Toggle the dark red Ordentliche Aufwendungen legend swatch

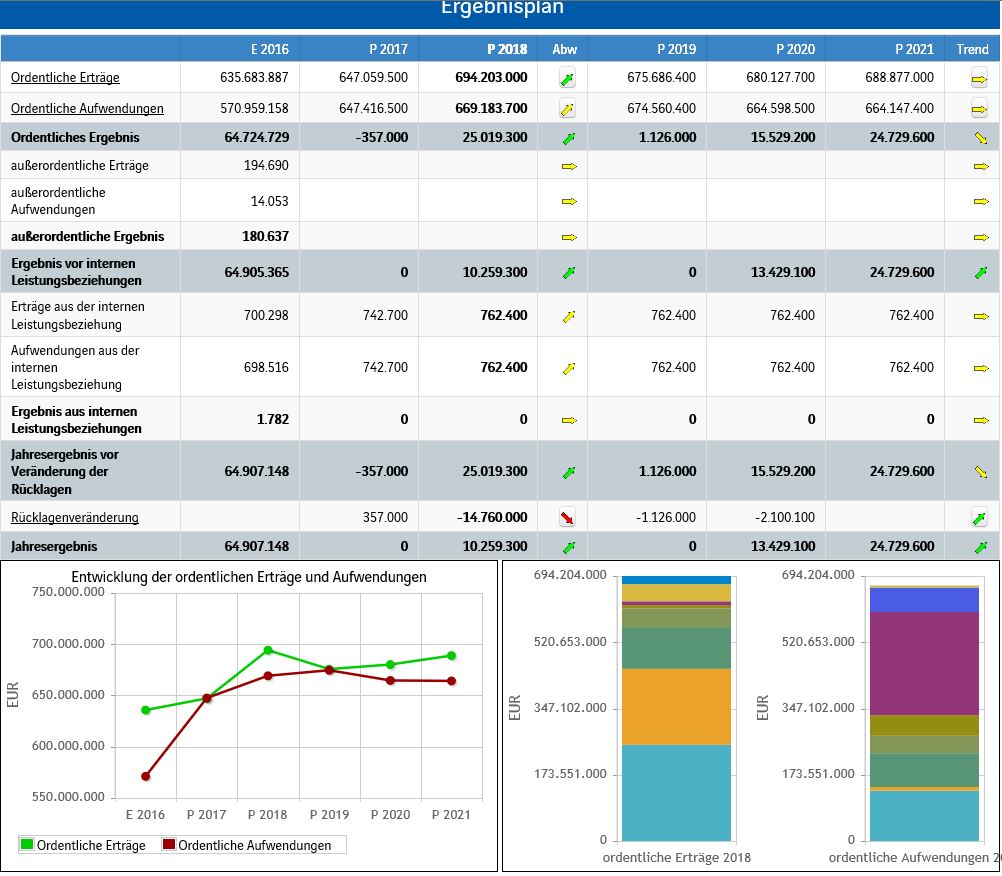tap(169, 844)
